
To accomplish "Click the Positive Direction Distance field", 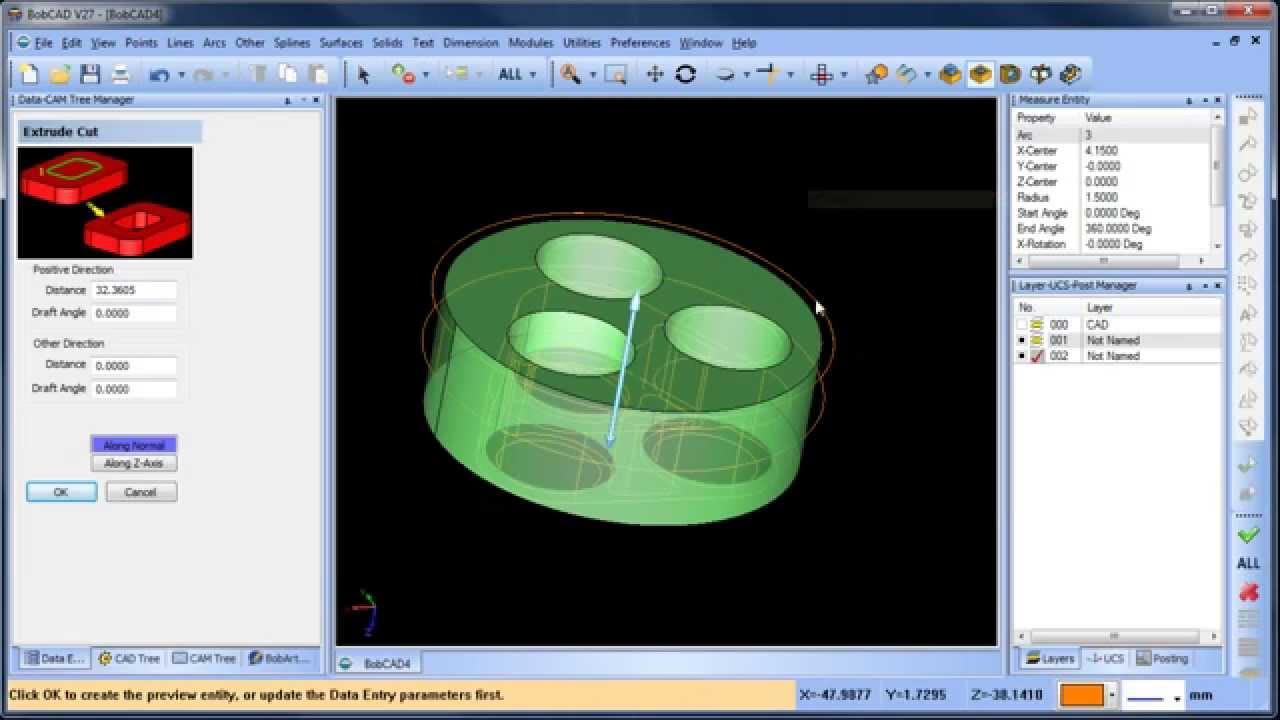I will point(134,290).
